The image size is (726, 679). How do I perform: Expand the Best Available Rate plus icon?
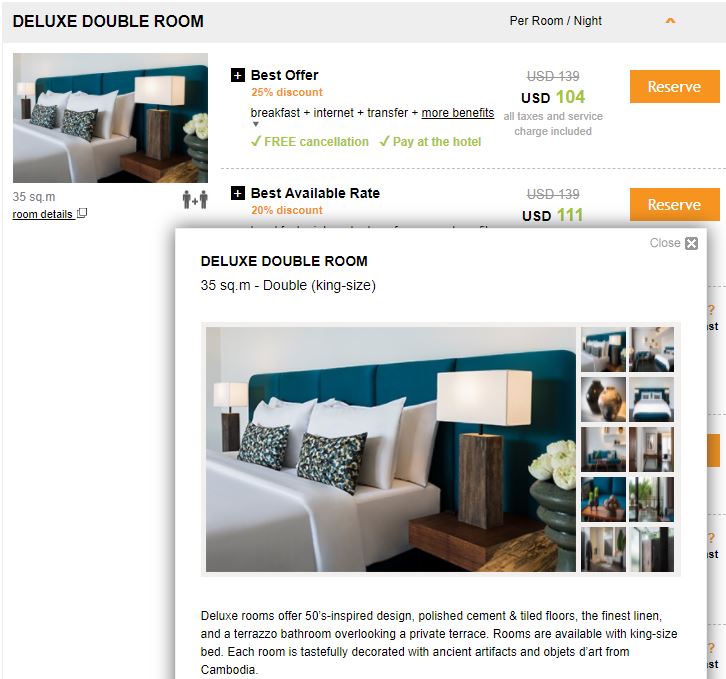tap(238, 193)
